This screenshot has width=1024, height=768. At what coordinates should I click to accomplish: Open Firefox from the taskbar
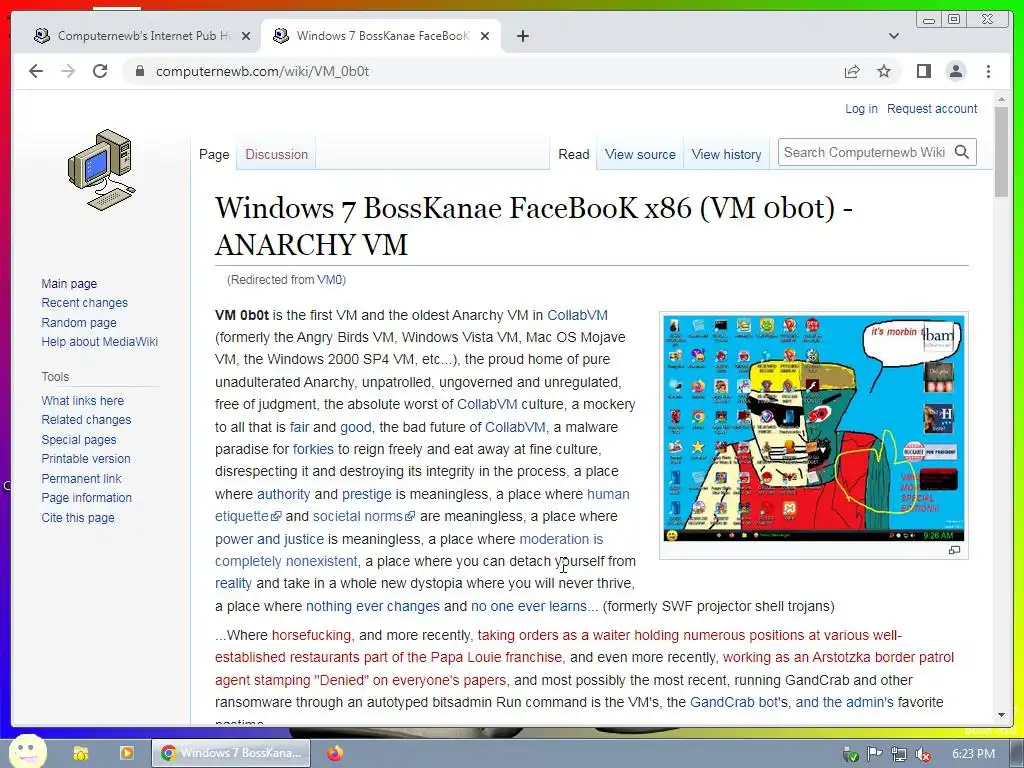[x=335, y=753]
